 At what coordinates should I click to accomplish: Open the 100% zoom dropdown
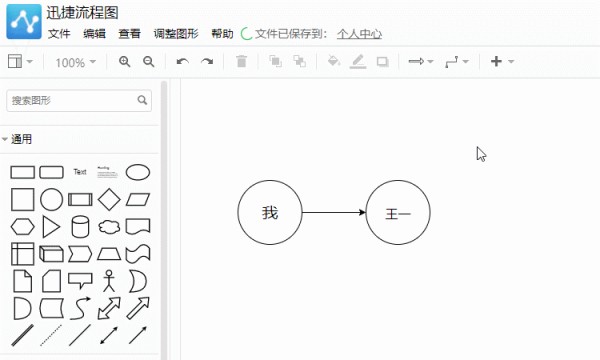tap(75, 62)
